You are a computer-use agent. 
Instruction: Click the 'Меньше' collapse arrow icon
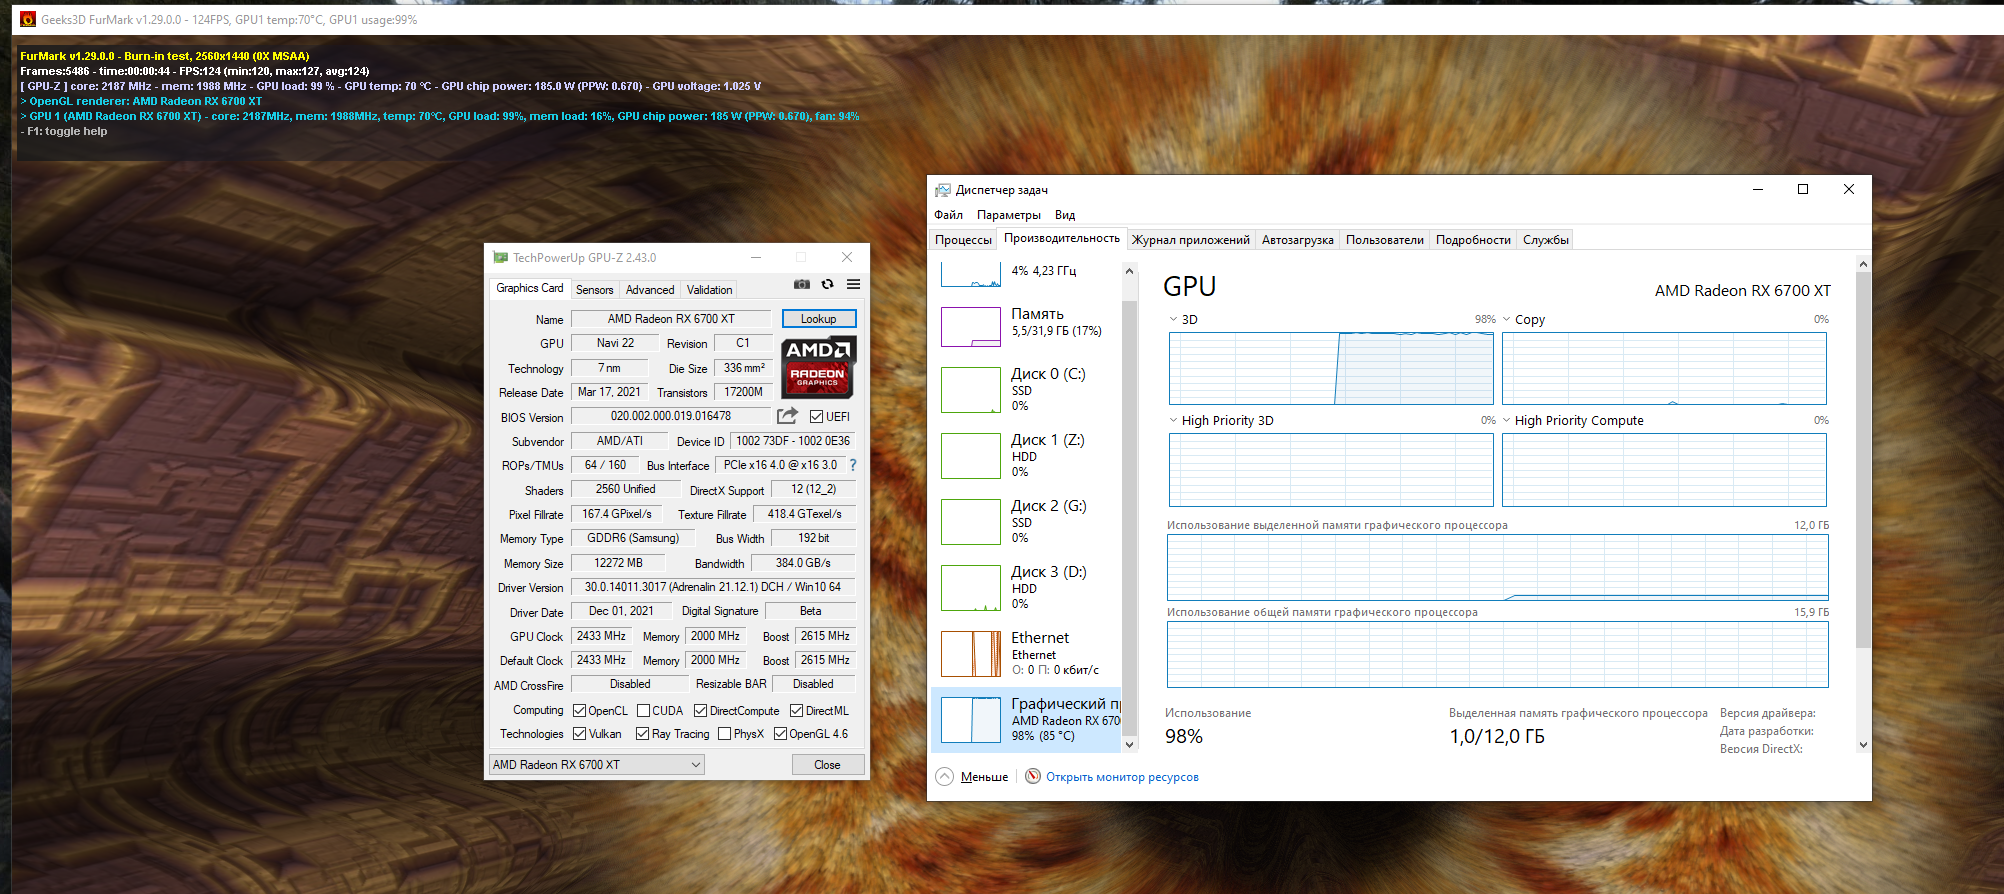coord(945,777)
